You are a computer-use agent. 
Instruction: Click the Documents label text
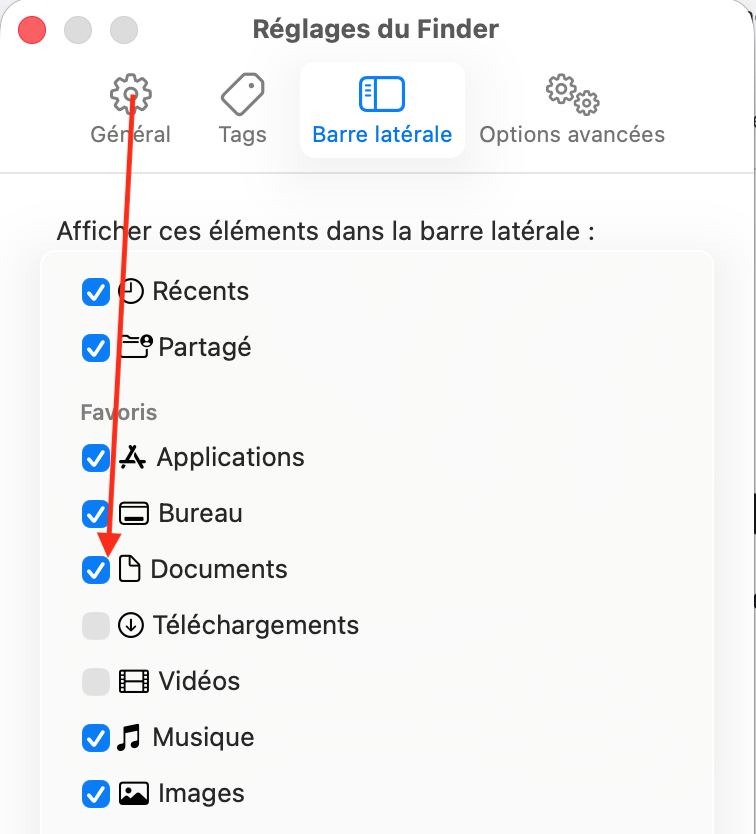[219, 570]
